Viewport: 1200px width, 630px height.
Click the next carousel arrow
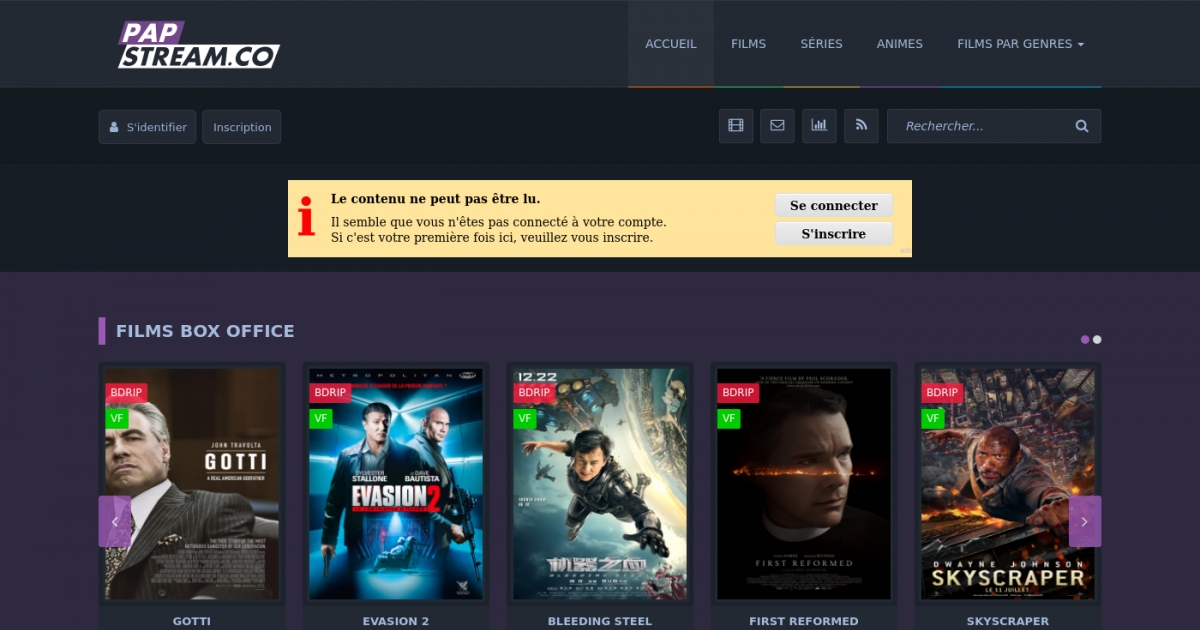(x=1085, y=522)
